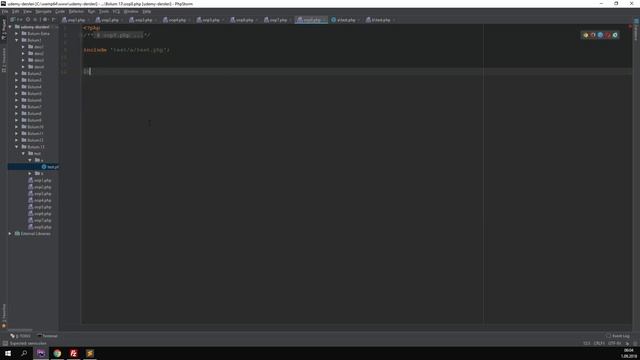Expand the External Libraries node
Screen dimensions: 640x360
10,233
